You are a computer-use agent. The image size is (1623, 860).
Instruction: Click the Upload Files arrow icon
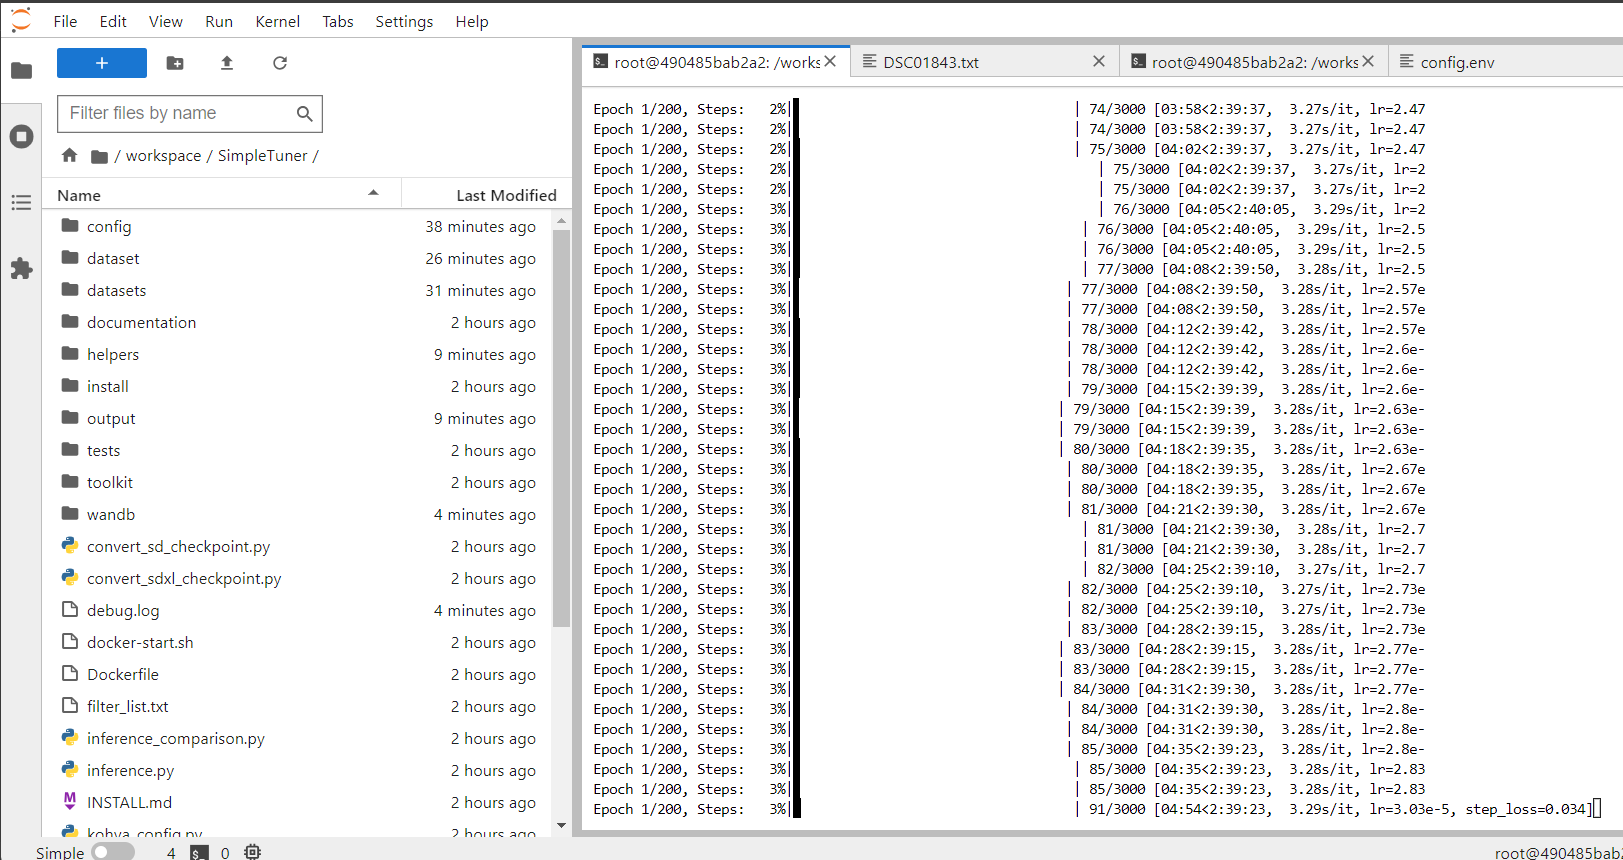[227, 63]
